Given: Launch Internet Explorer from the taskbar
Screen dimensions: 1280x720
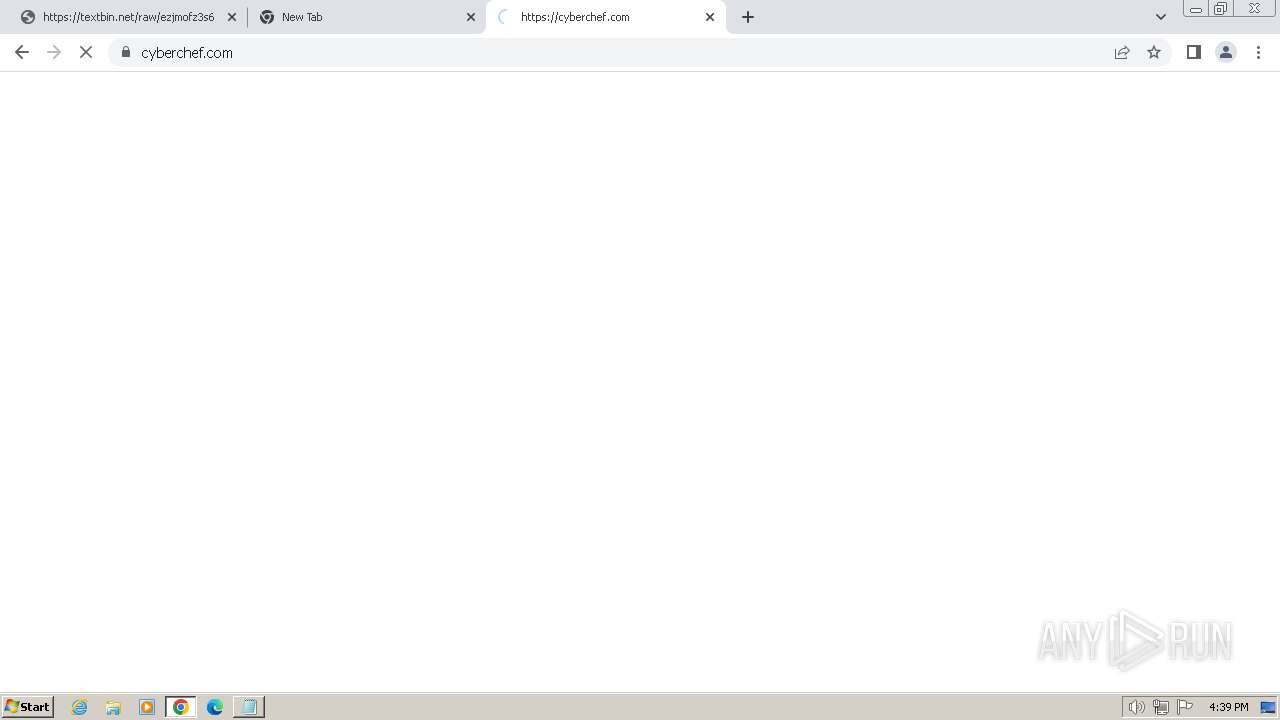Looking at the screenshot, I should pos(80,707).
